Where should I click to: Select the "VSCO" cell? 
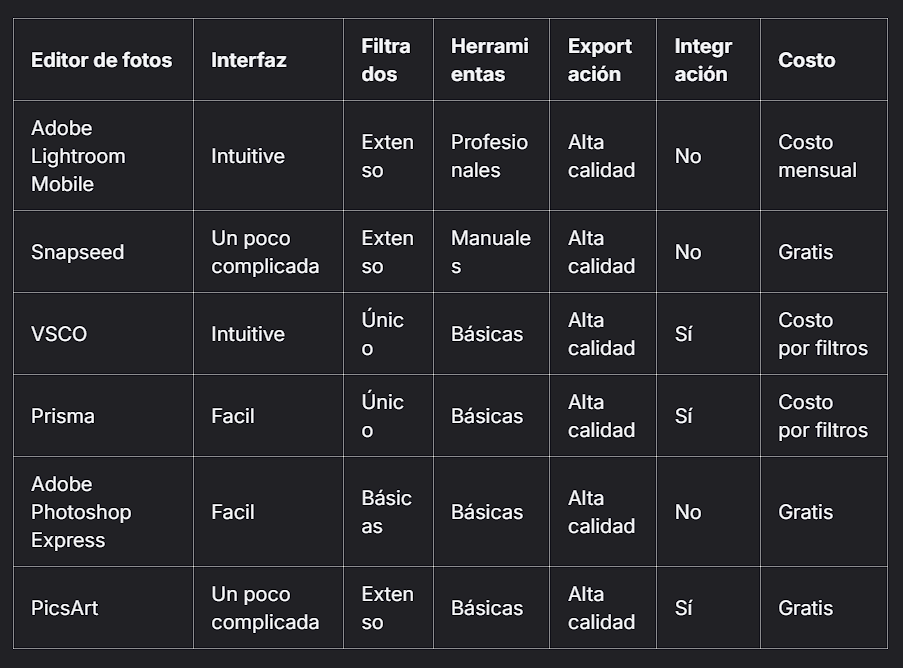click(59, 334)
